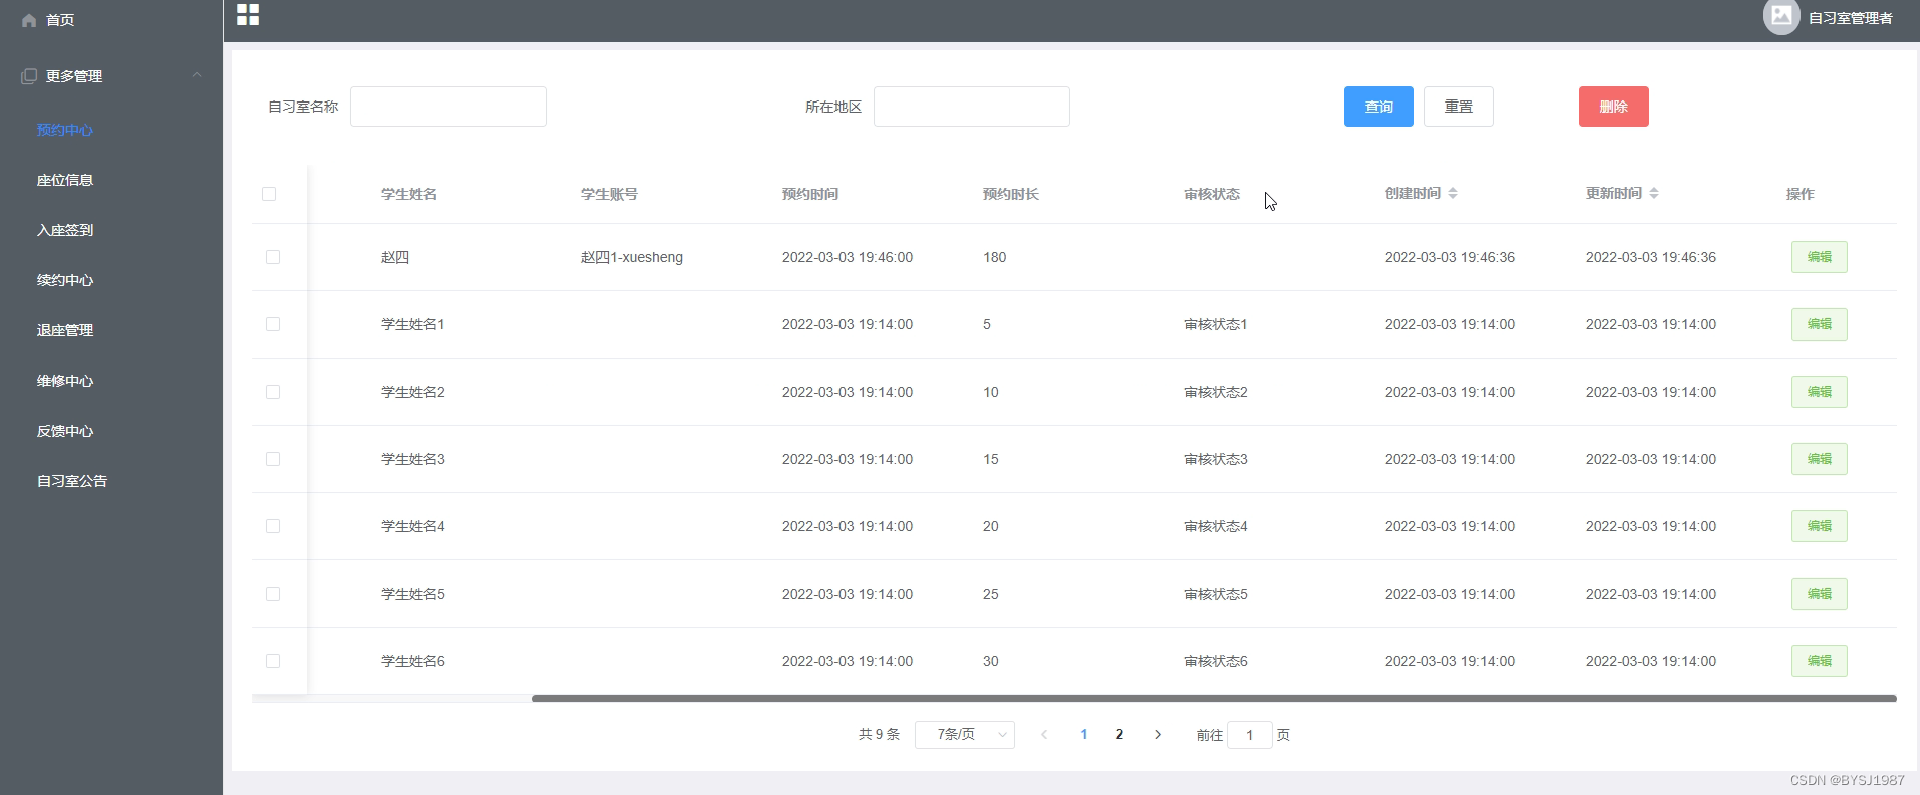
Task: Open 维修中心 menu item
Action: (x=65, y=381)
